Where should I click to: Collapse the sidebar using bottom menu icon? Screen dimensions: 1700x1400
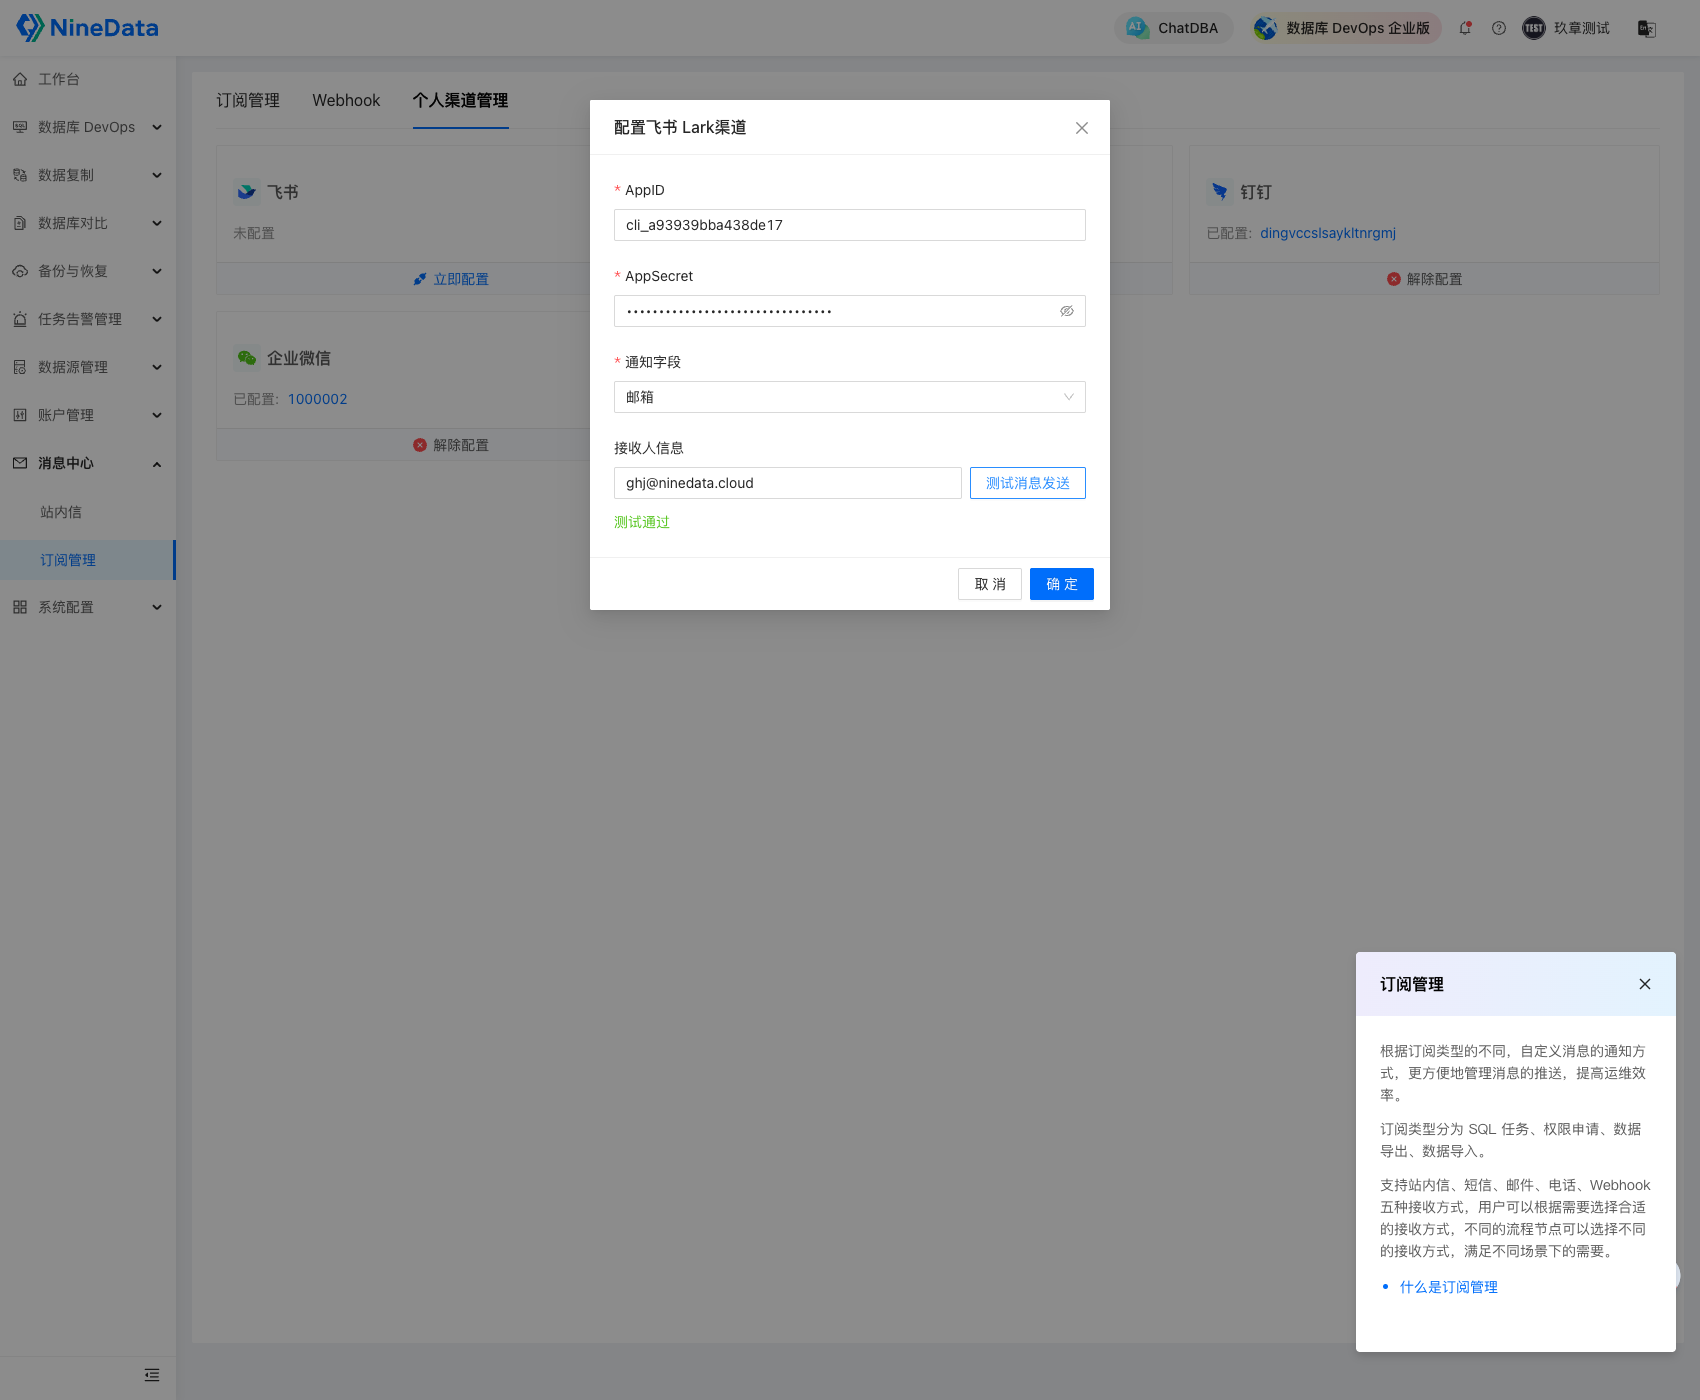(152, 1375)
